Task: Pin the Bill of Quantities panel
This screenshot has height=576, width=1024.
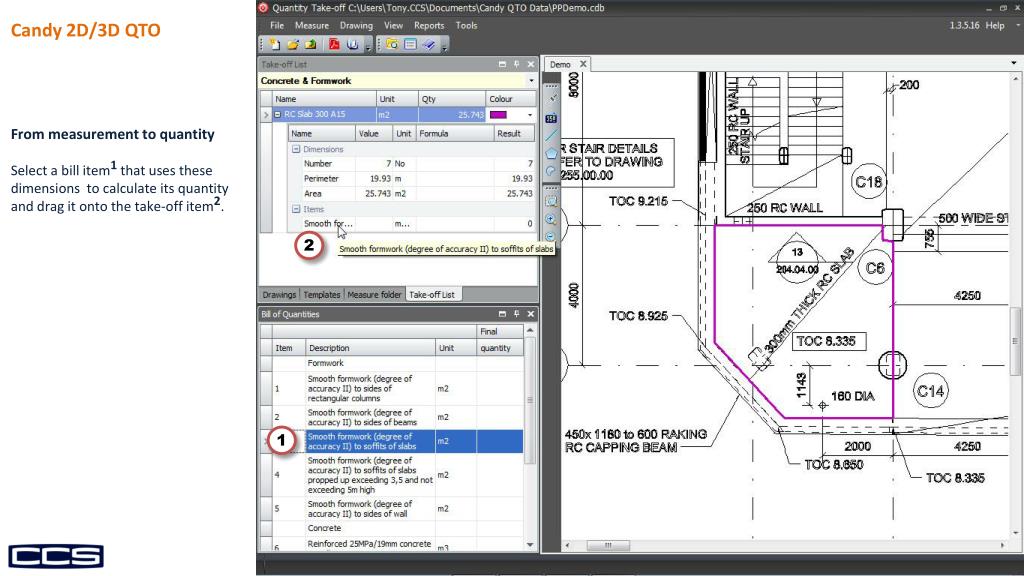Action: coord(517,314)
